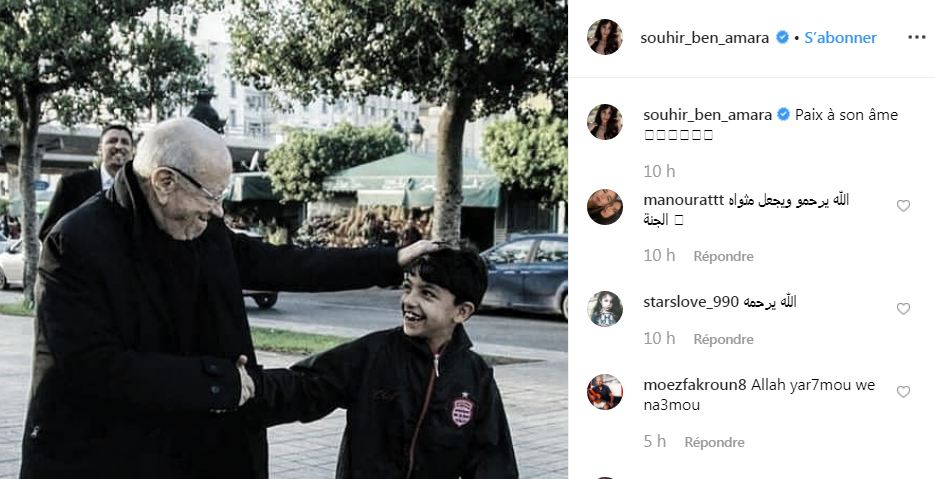
Task: Open starslove_990's profile avatar
Action: tap(605, 308)
